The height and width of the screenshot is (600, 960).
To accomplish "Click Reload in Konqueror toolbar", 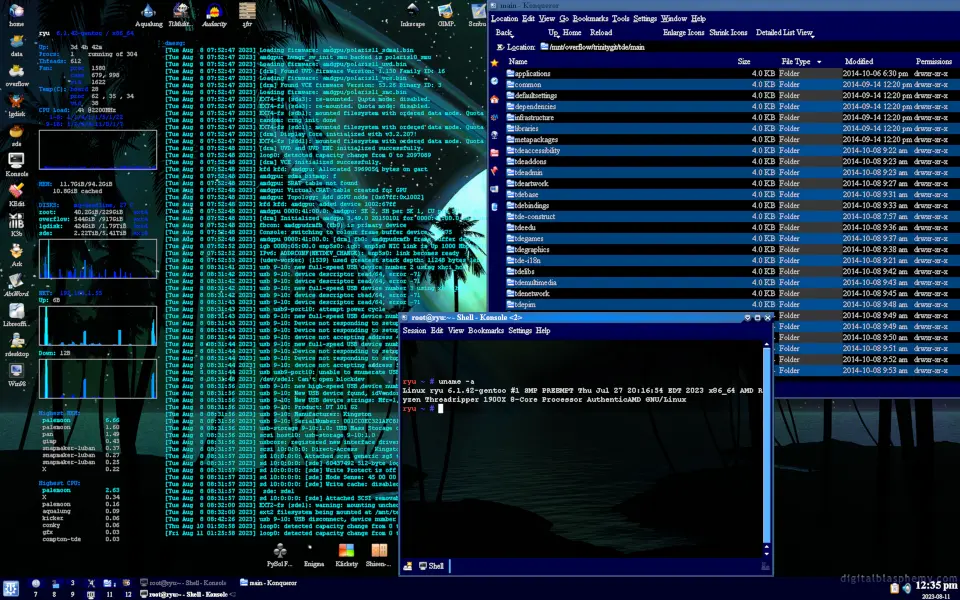I will click(x=601, y=32).
